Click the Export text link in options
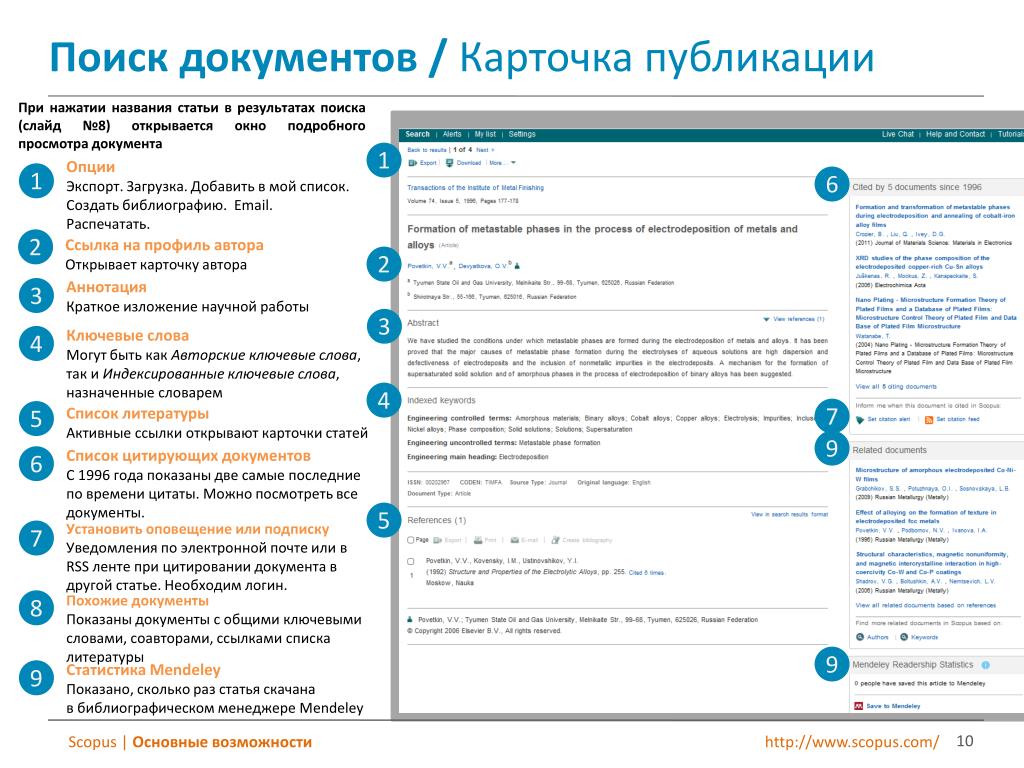This screenshot has height=768, width=1024. [x=428, y=163]
